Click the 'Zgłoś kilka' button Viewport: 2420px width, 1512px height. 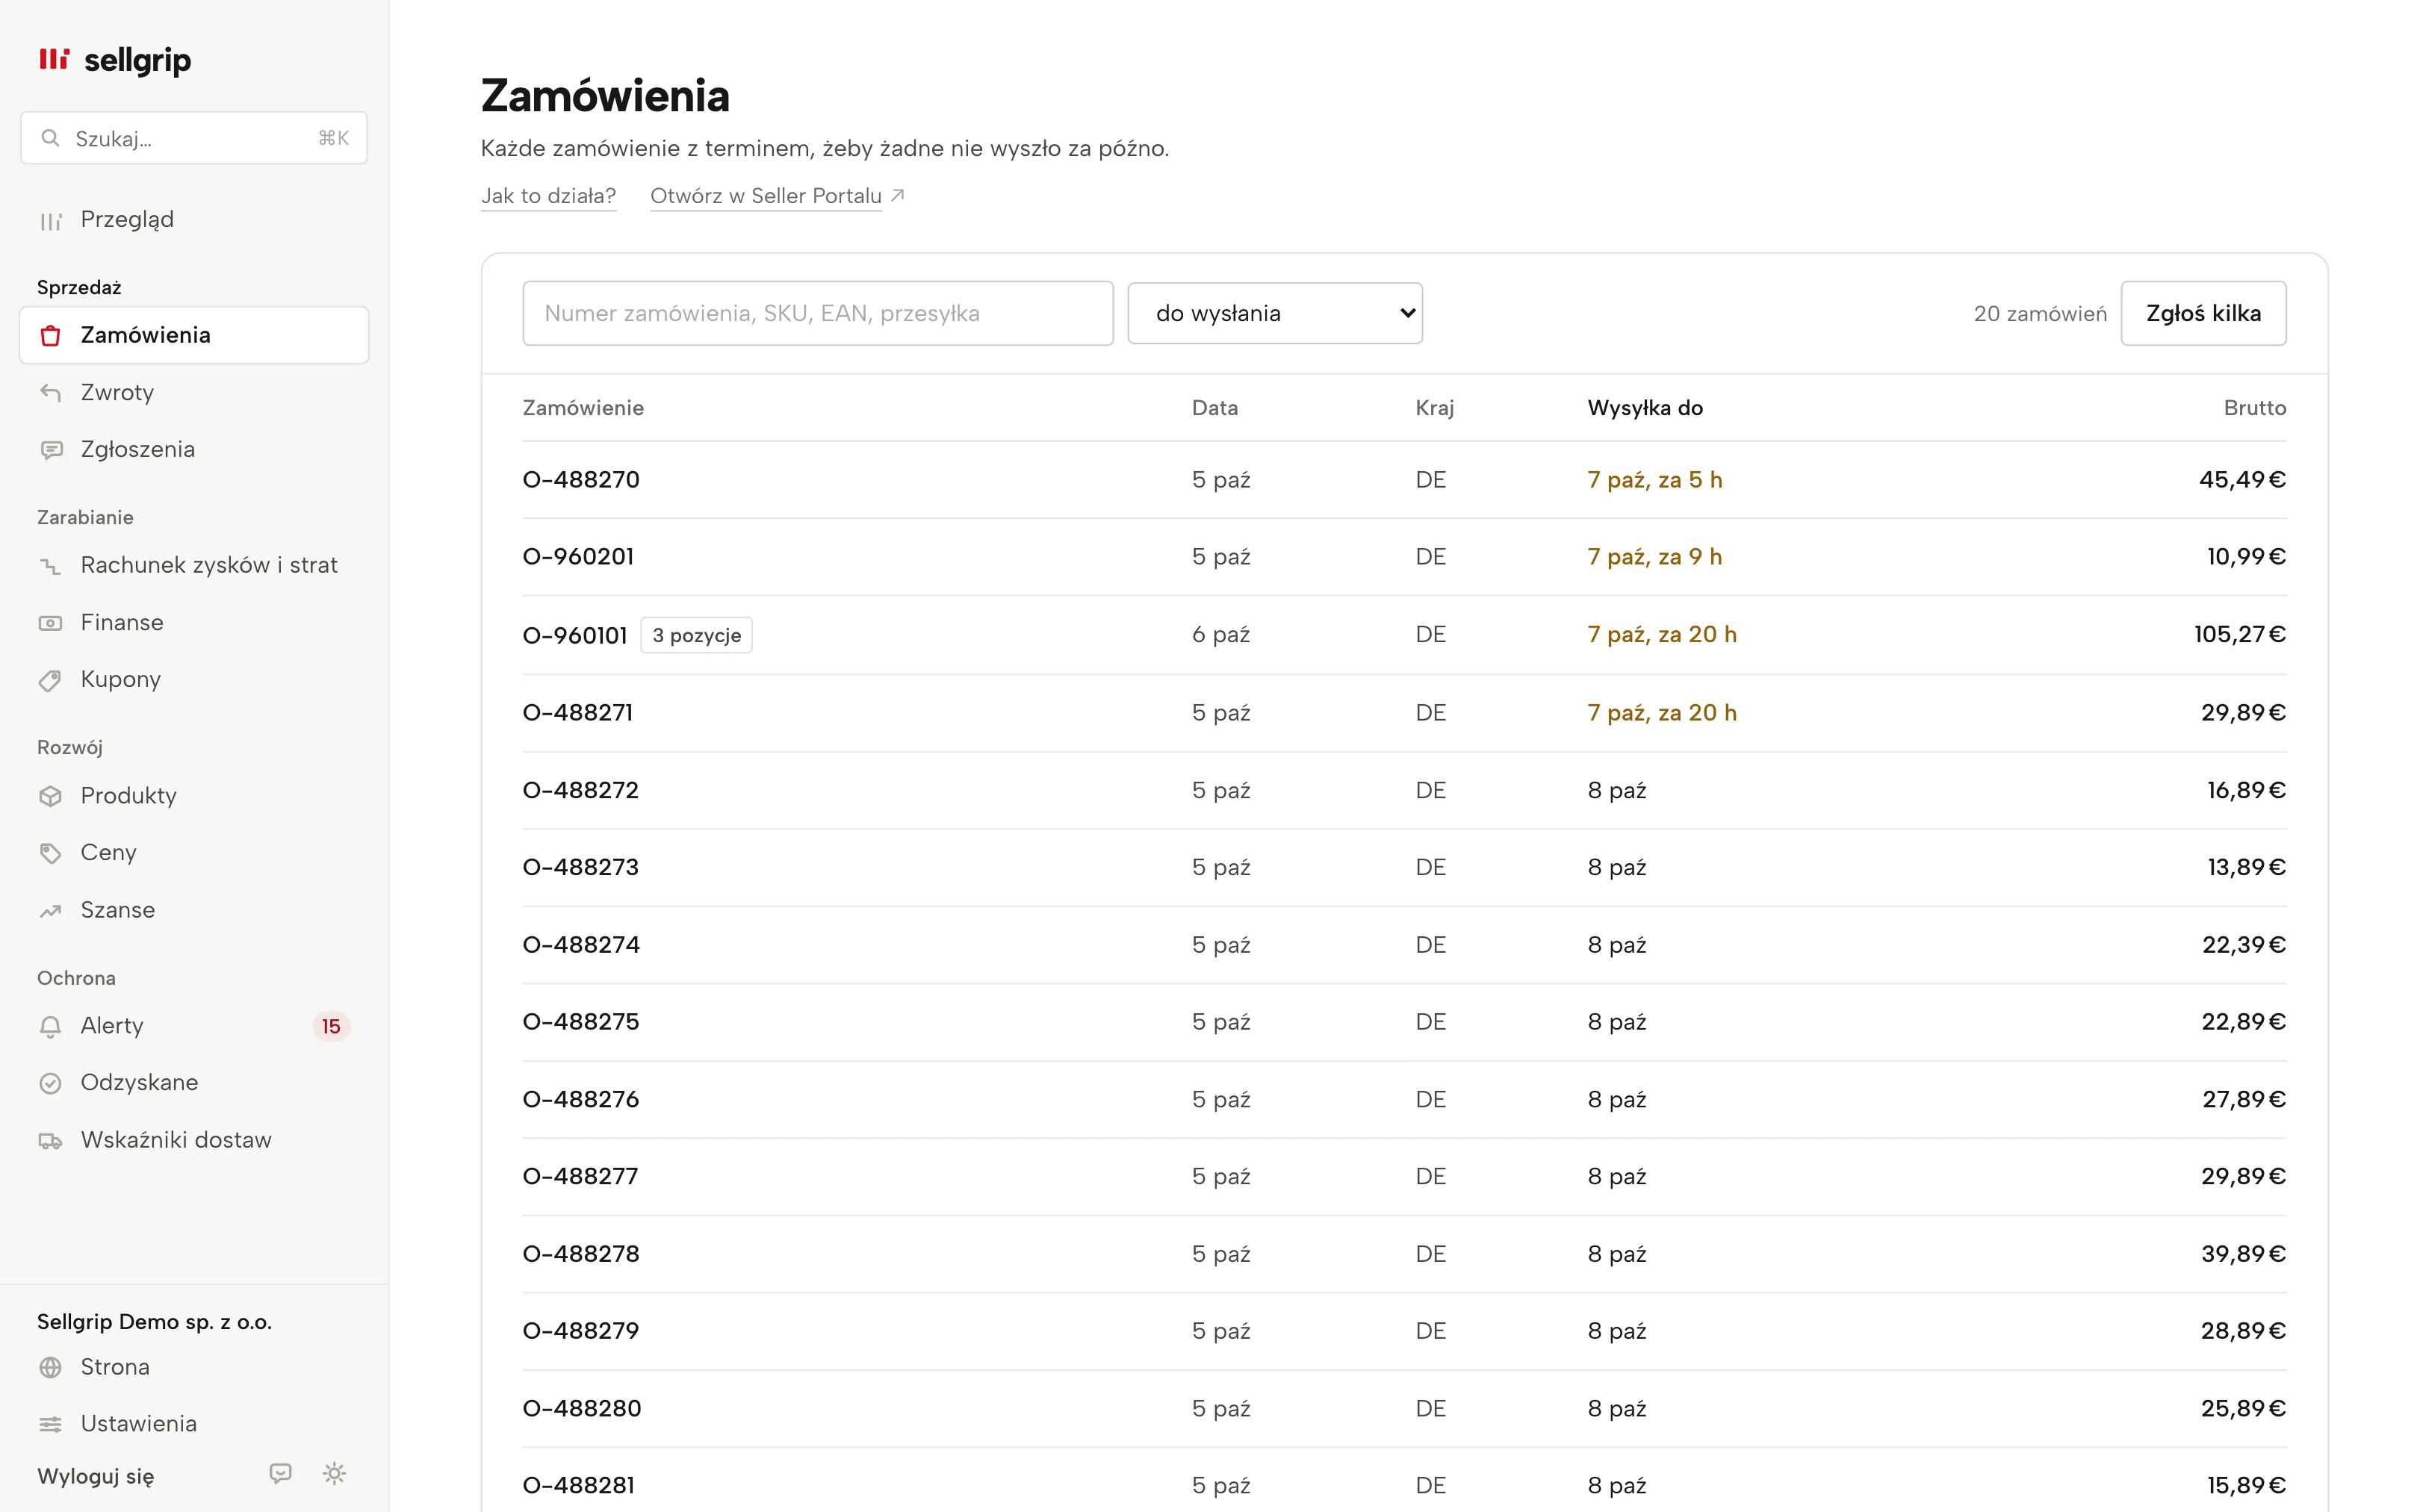[x=2203, y=313]
